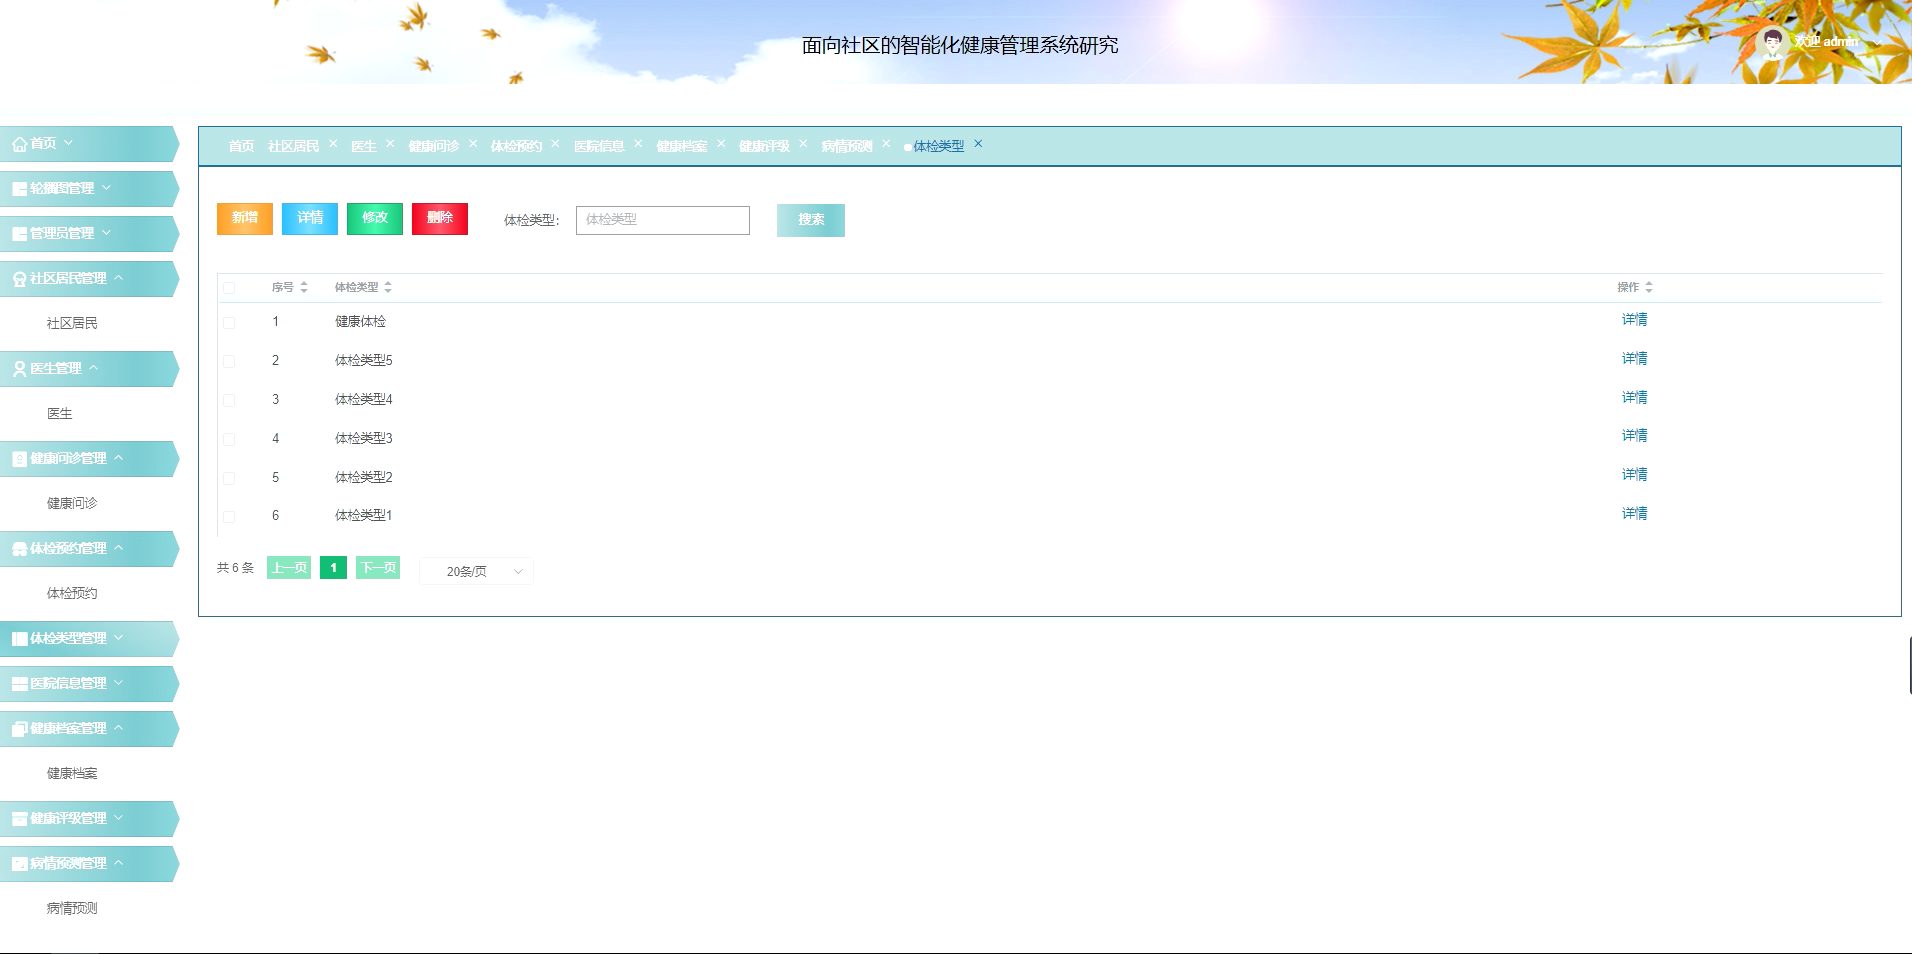Click the 体检类型 search input field

tap(662, 220)
